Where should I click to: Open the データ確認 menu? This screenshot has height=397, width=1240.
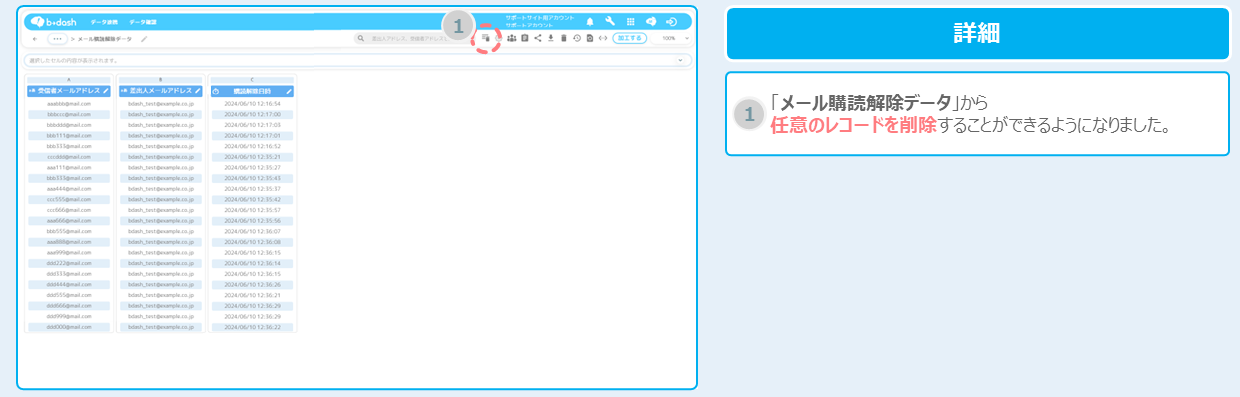[x=143, y=21]
